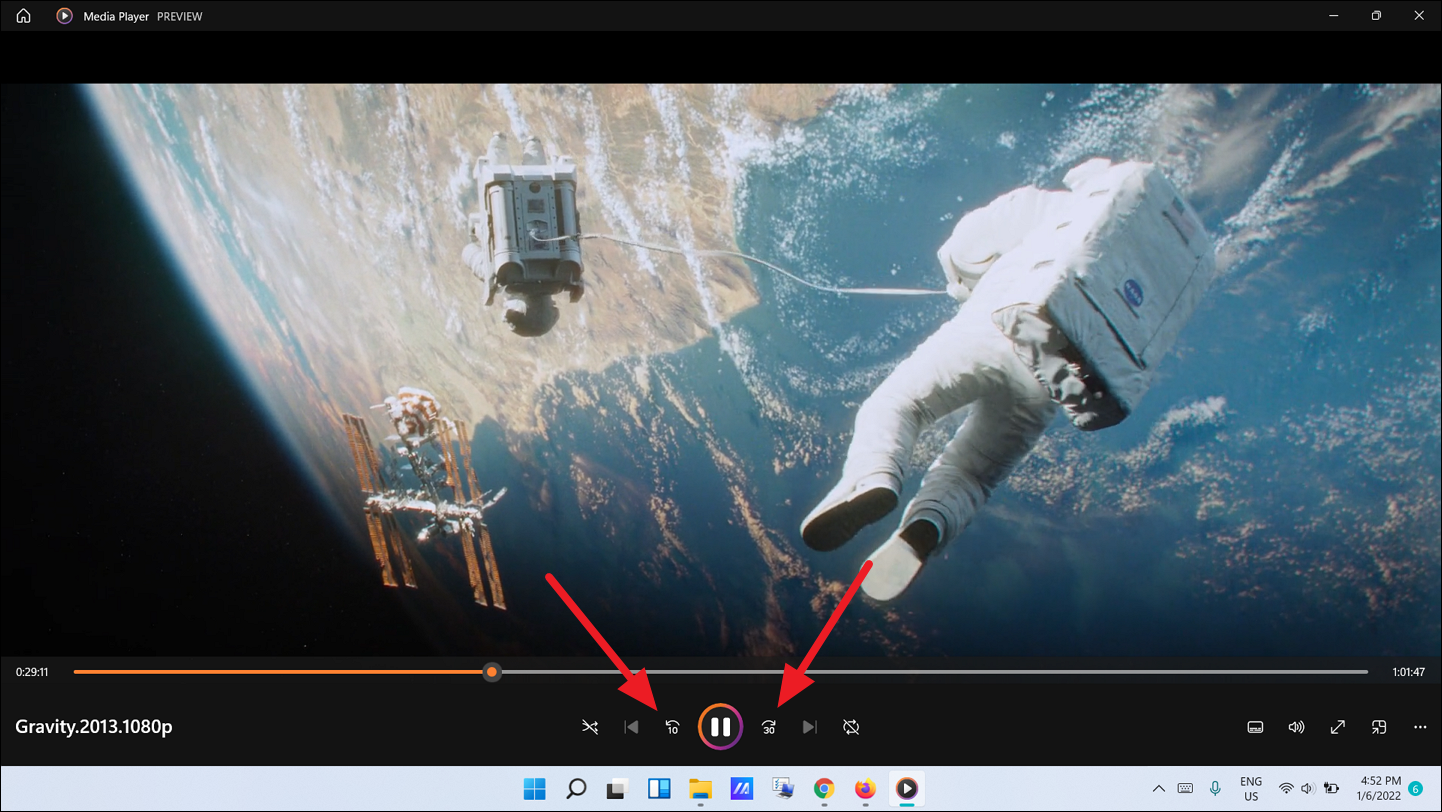Open Task View from taskbar
The width and height of the screenshot is (1442, 812).
point(617,789)
